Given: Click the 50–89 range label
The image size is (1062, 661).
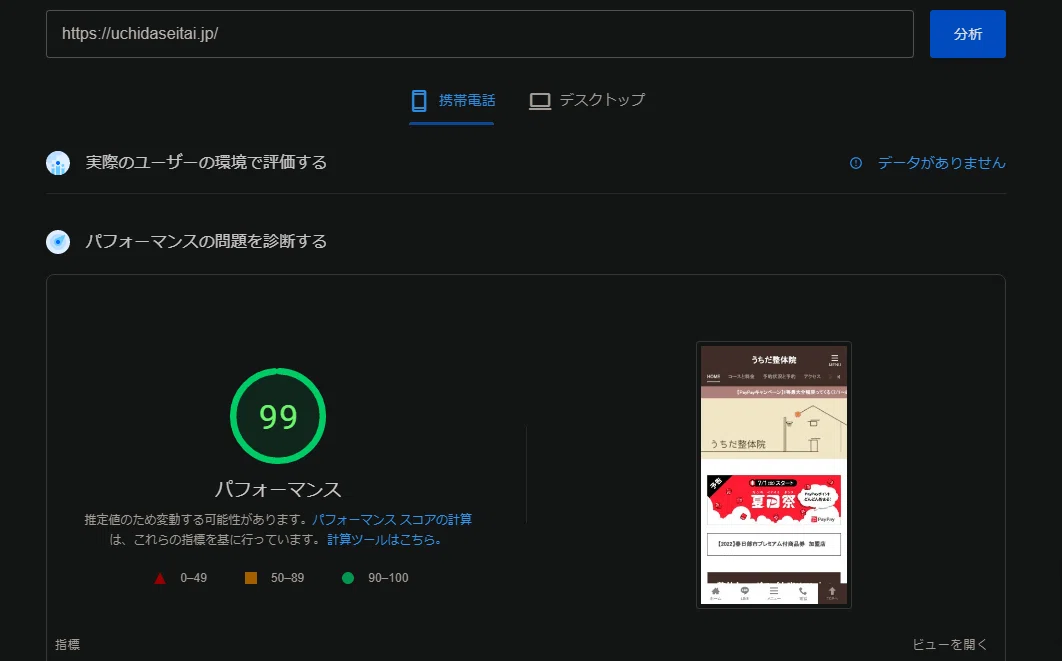Looking at the screenshot, I should click(287, 578).
